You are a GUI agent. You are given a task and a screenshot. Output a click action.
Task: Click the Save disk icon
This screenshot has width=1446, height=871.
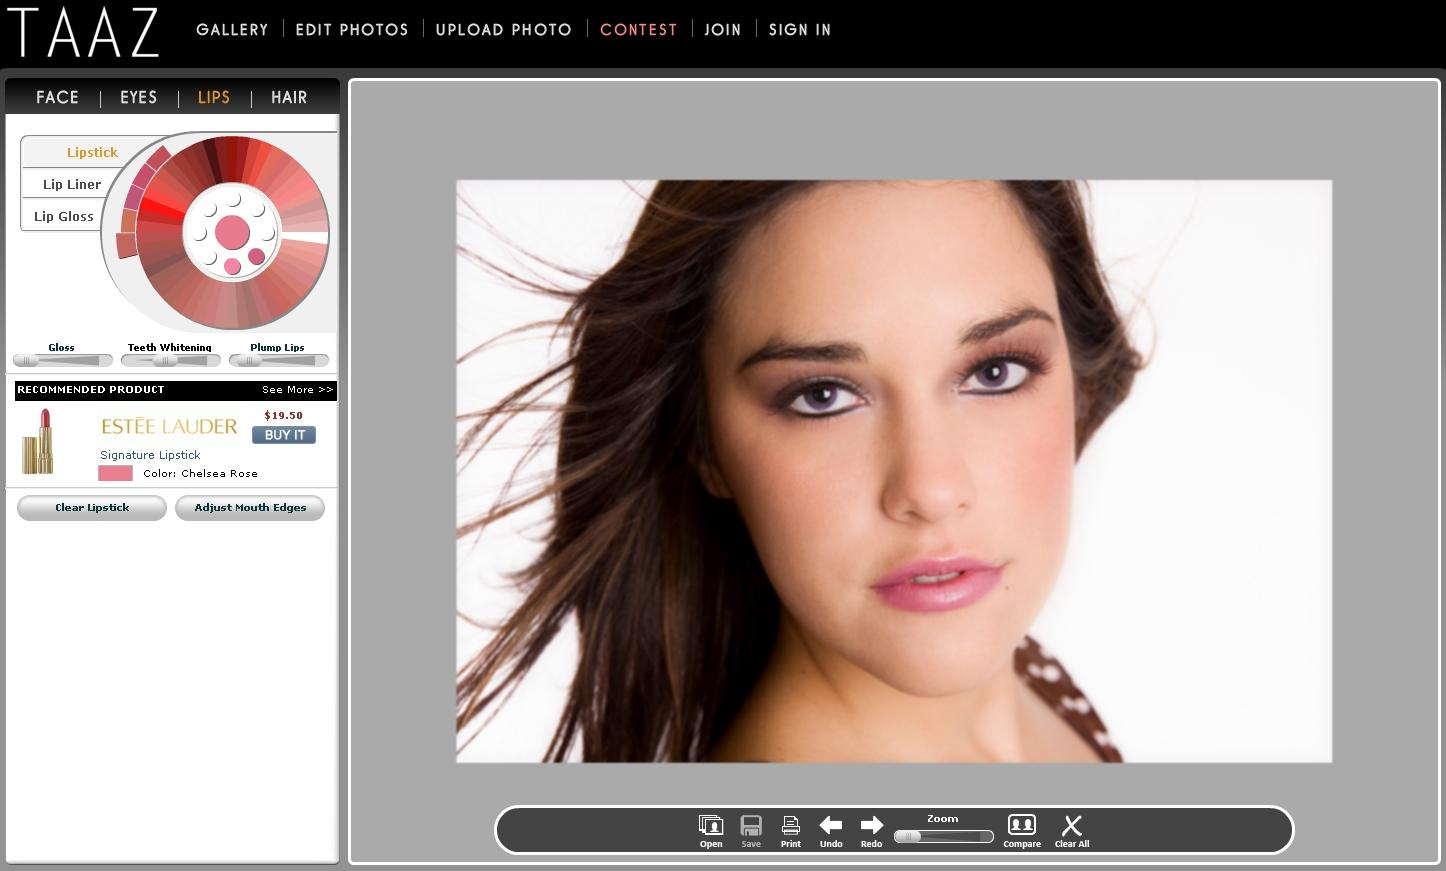coord(751,826)
